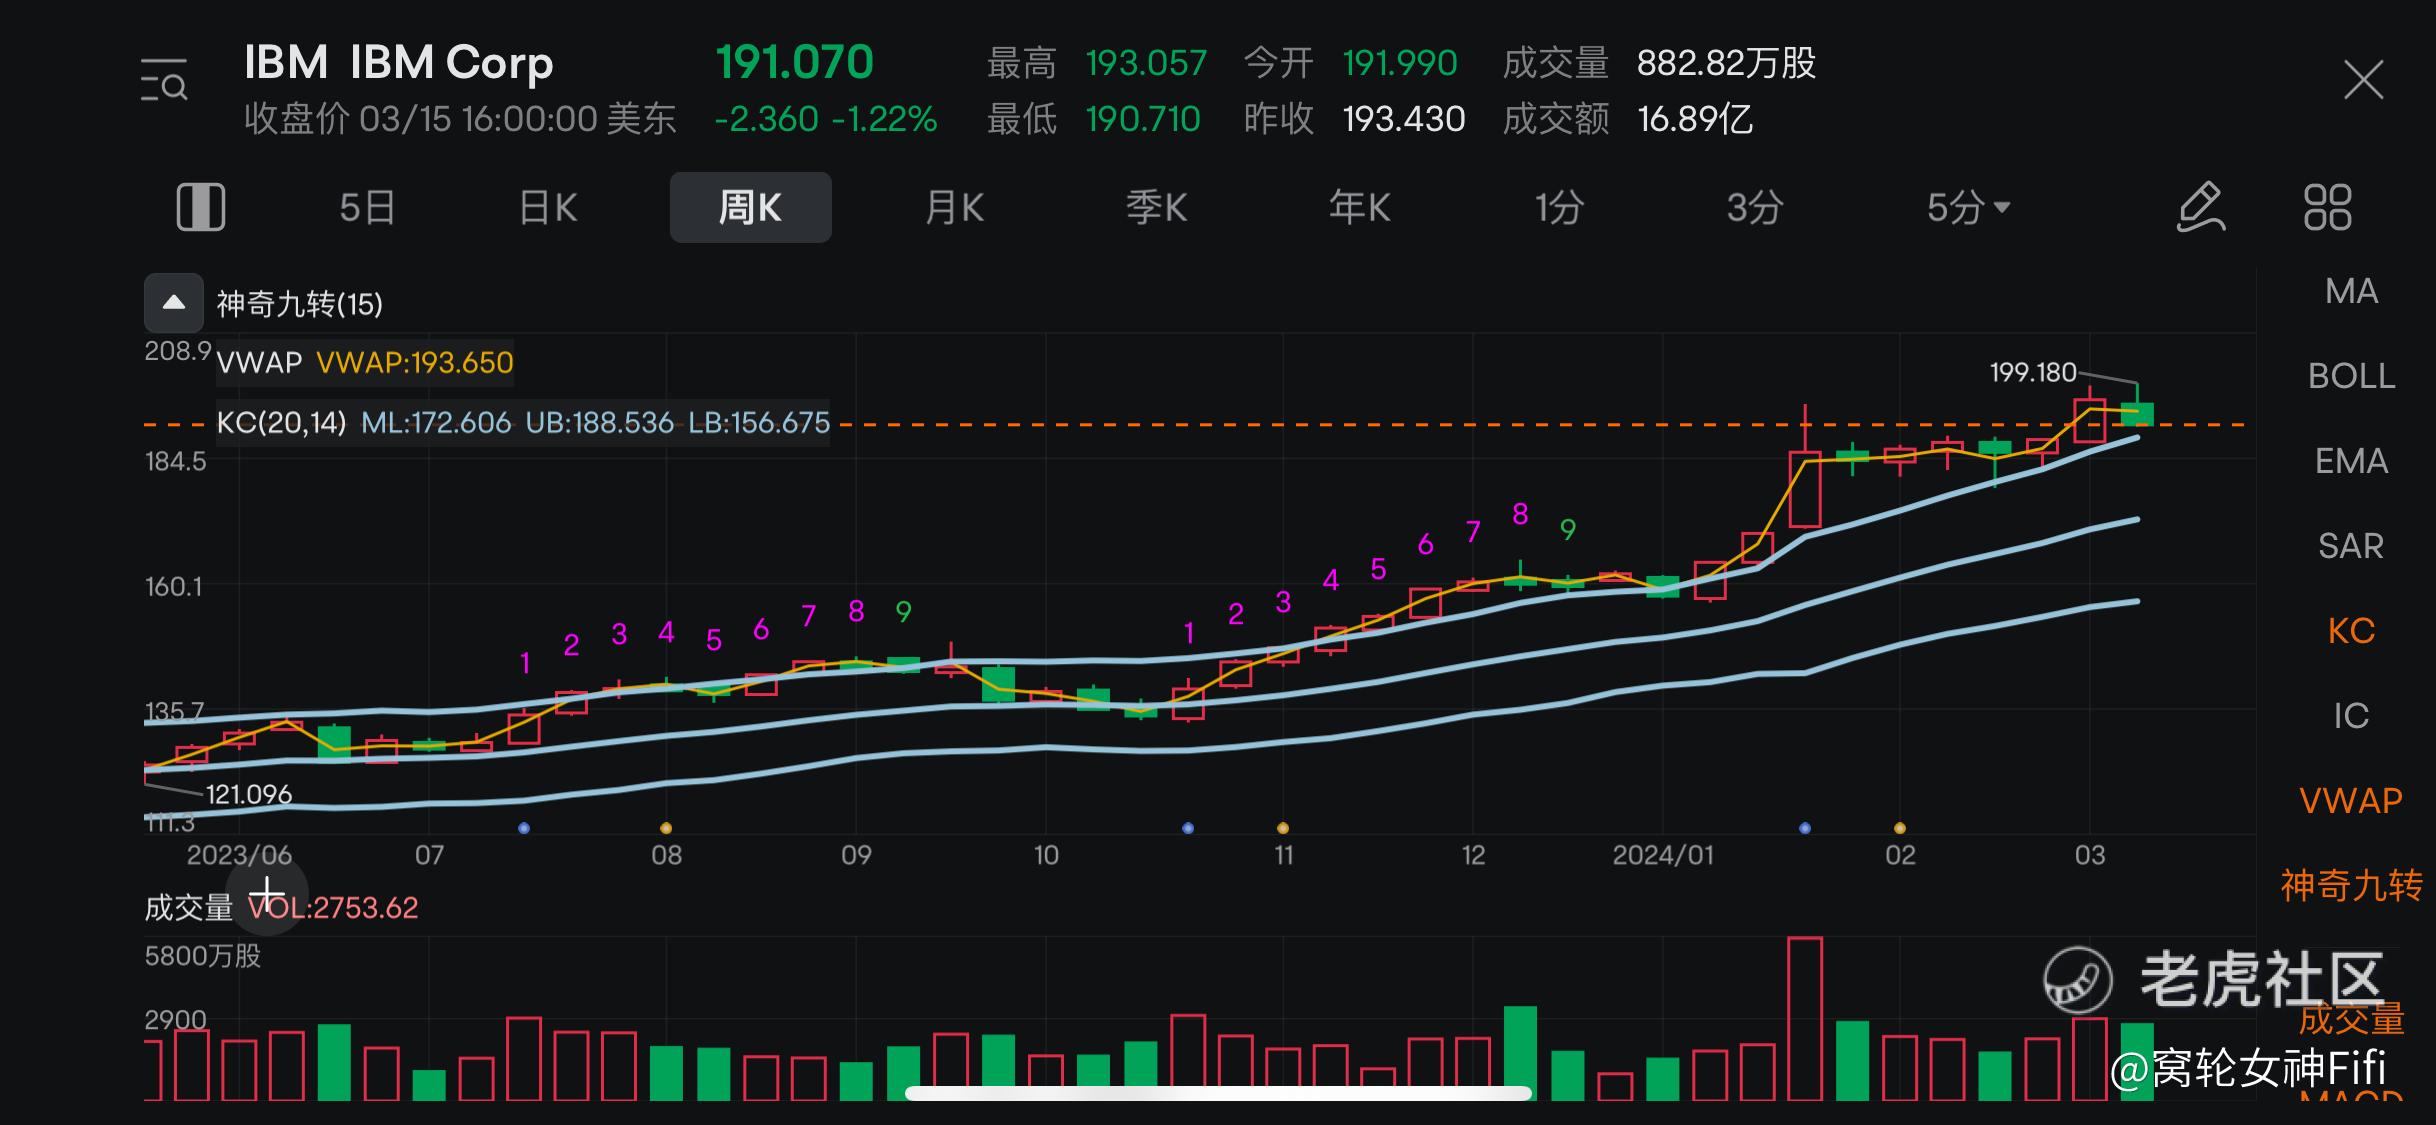2436x1125 pixels.
Task: Click the orange event dot above 02 label
Action: (x=1900, y=828)
